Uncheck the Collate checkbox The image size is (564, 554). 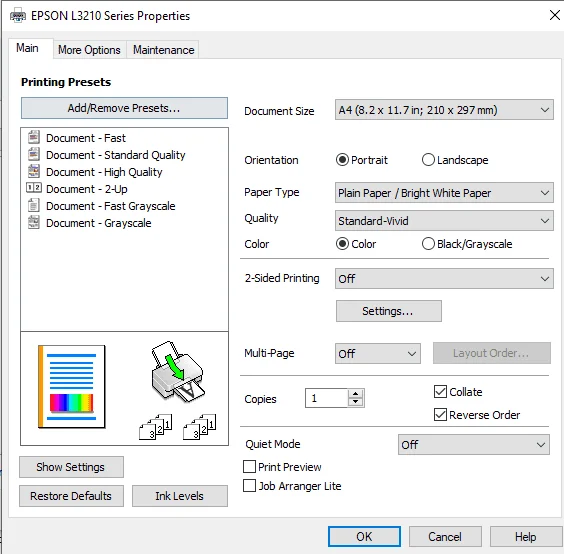tap(440, 391)
